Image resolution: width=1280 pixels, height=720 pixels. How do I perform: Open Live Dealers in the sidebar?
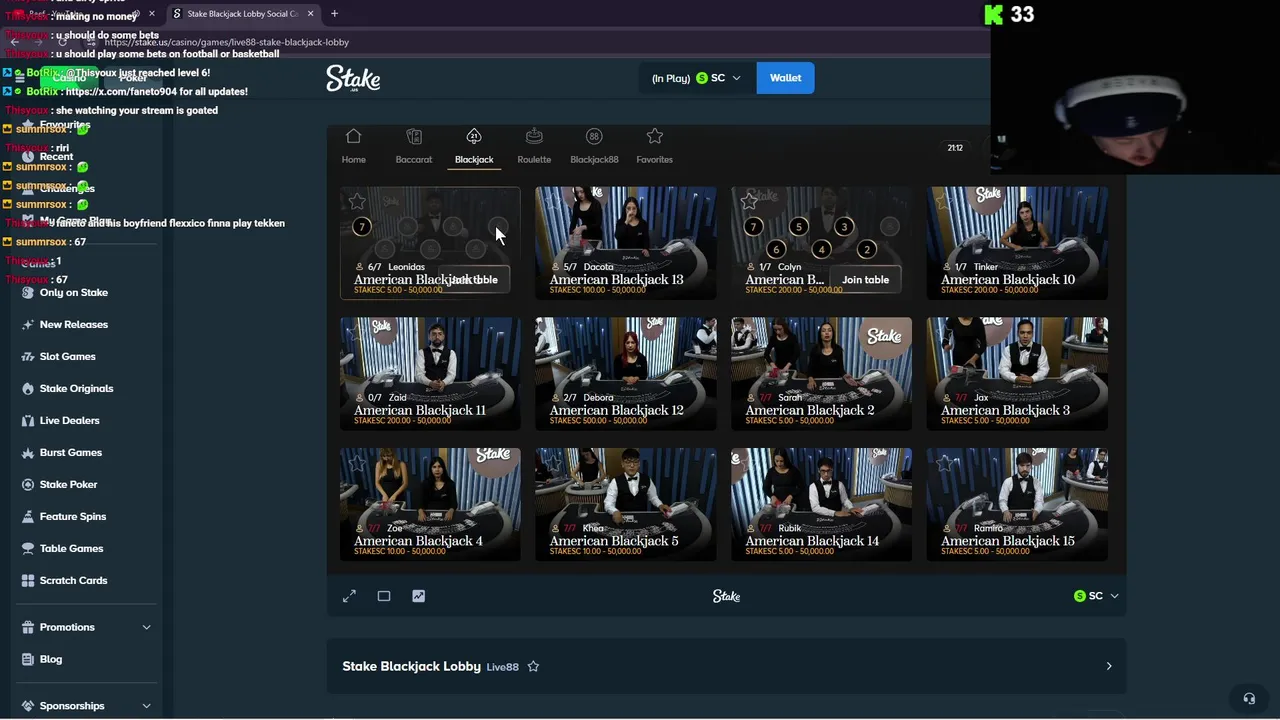tap(70, 421)
